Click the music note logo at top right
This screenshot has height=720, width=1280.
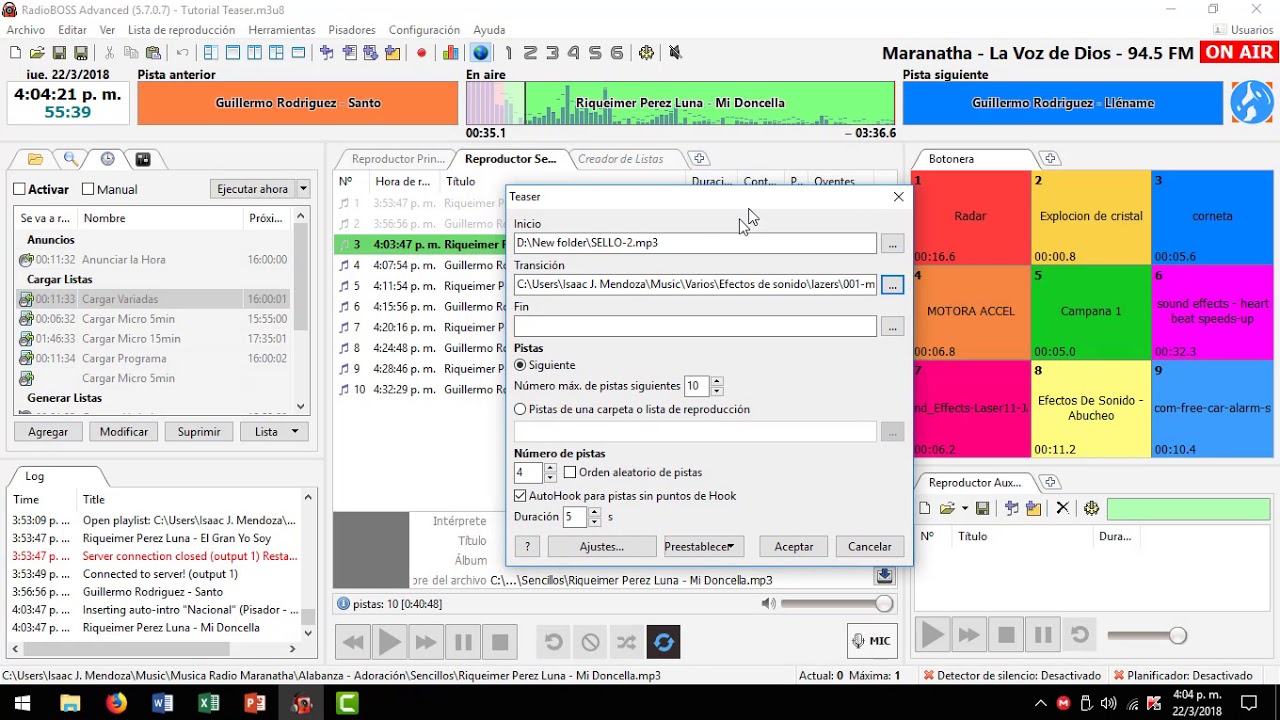[x=1251, y=102]
